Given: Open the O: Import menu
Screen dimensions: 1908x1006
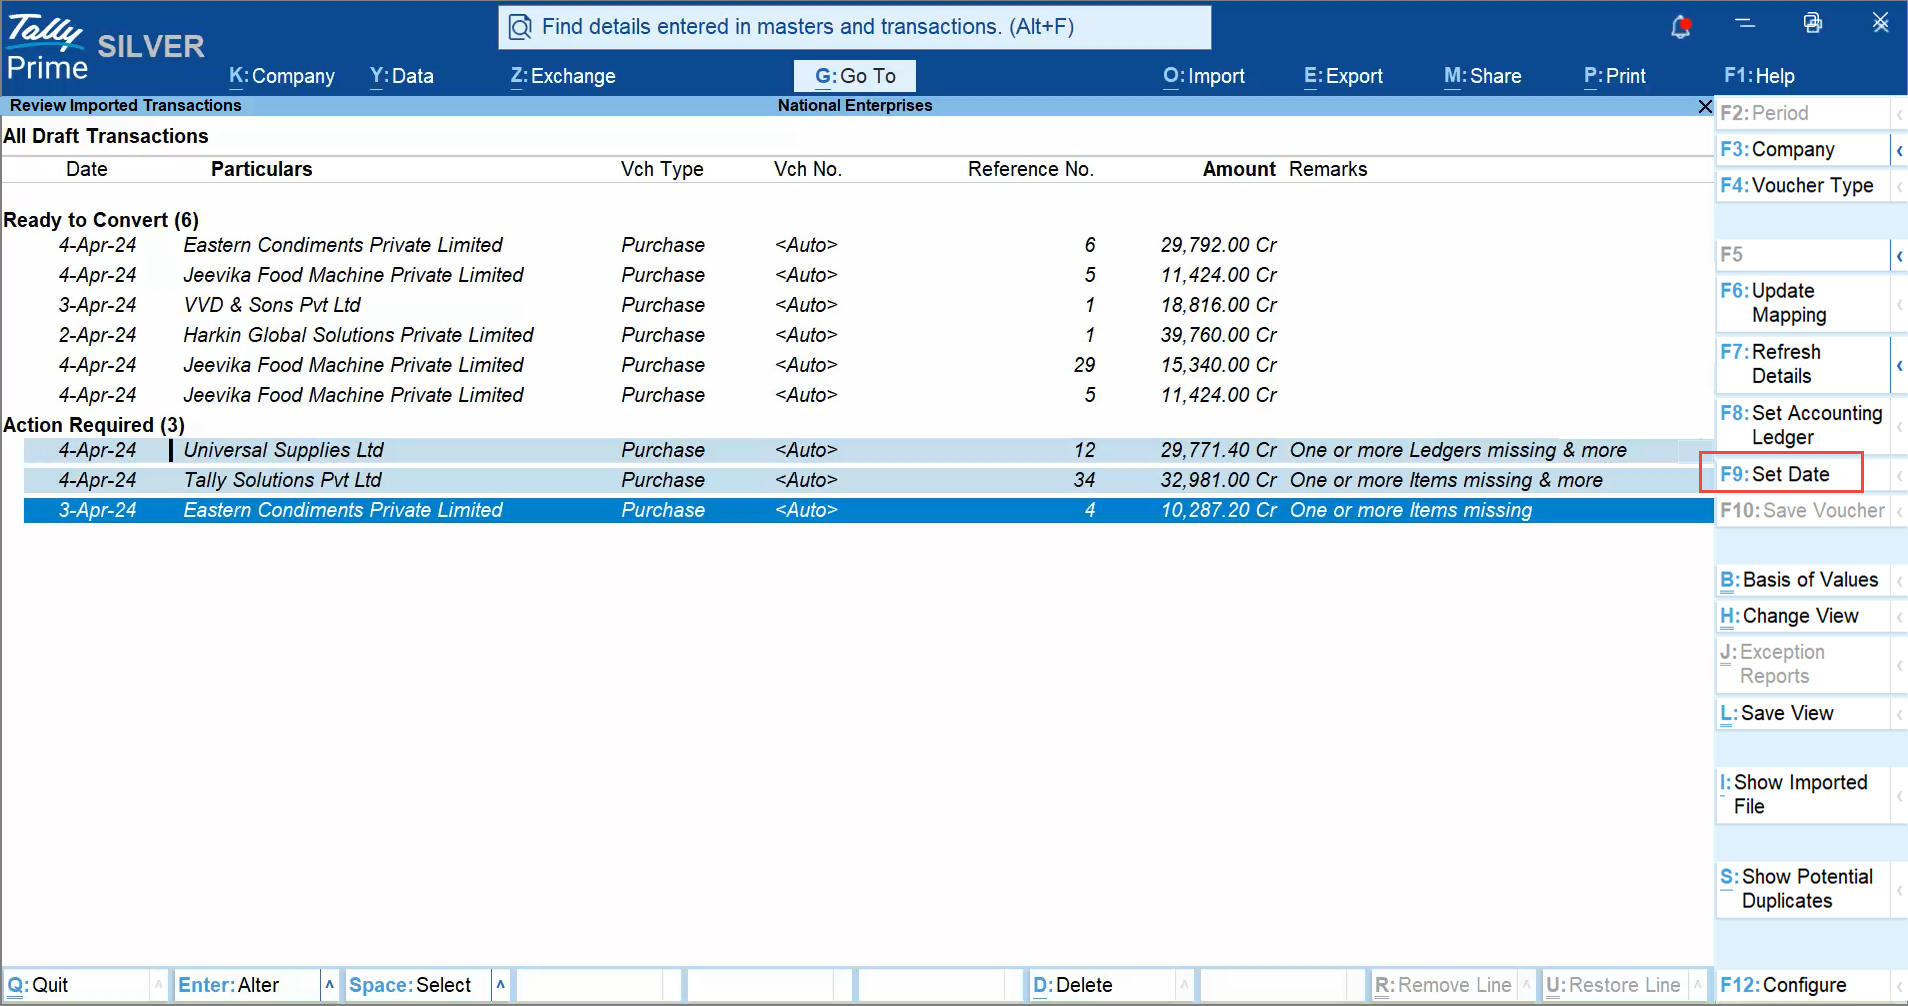Looking at the screenshot, I should click(x=1204, y=76).
